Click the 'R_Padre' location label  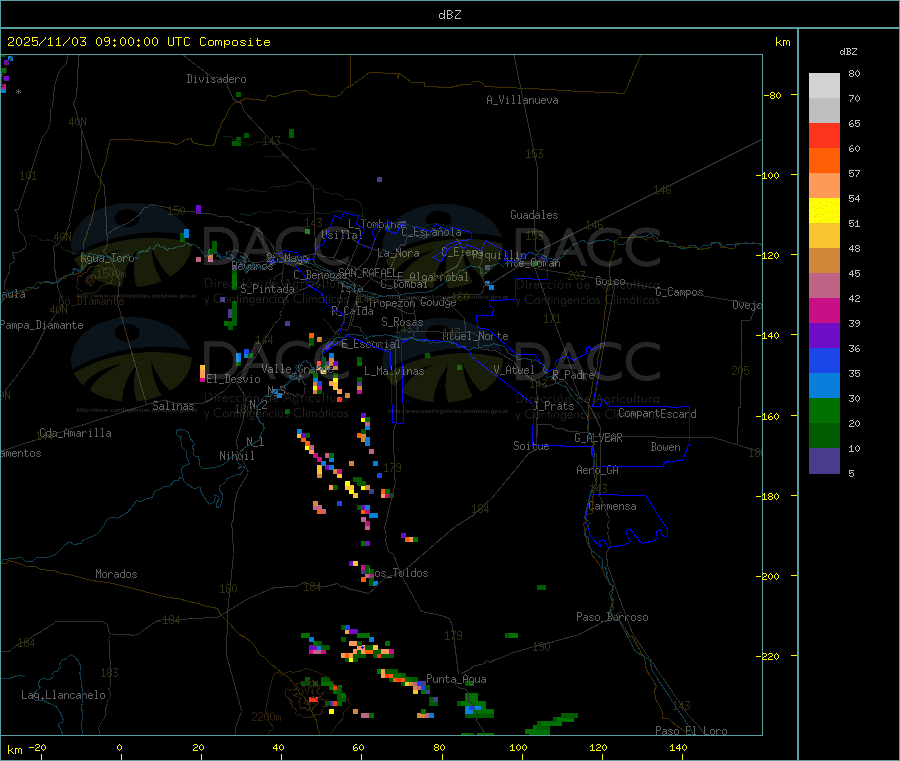click(573, 375)
